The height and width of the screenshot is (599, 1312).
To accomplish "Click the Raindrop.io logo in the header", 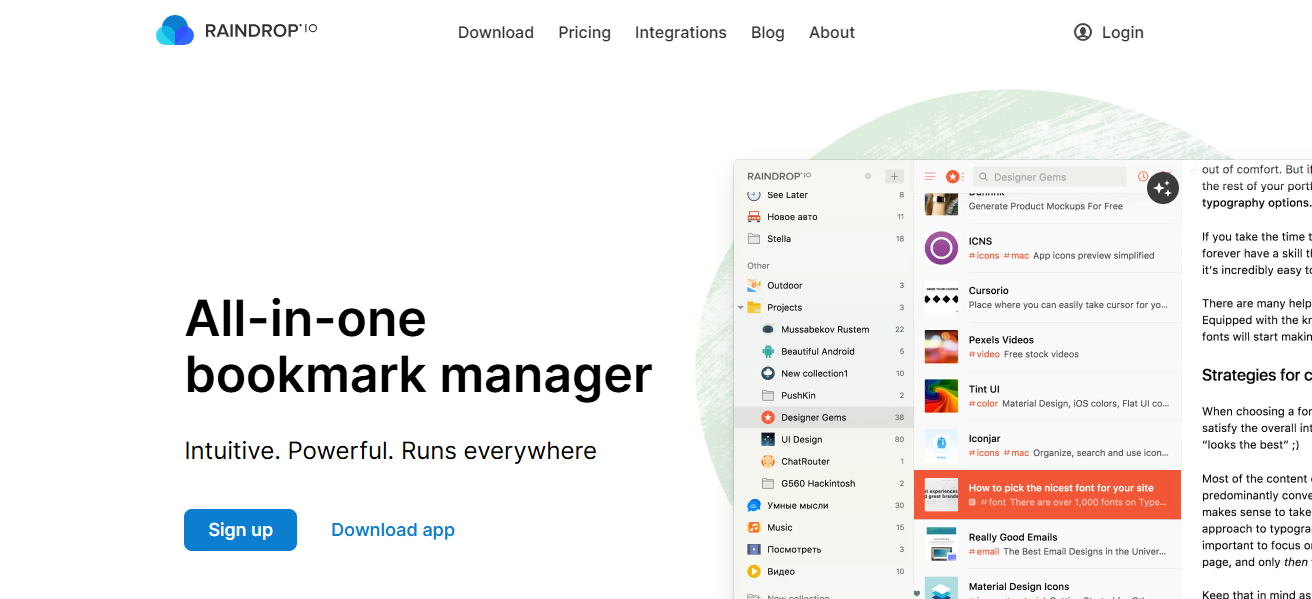I will pyautogui.click(x=237, y=31).
